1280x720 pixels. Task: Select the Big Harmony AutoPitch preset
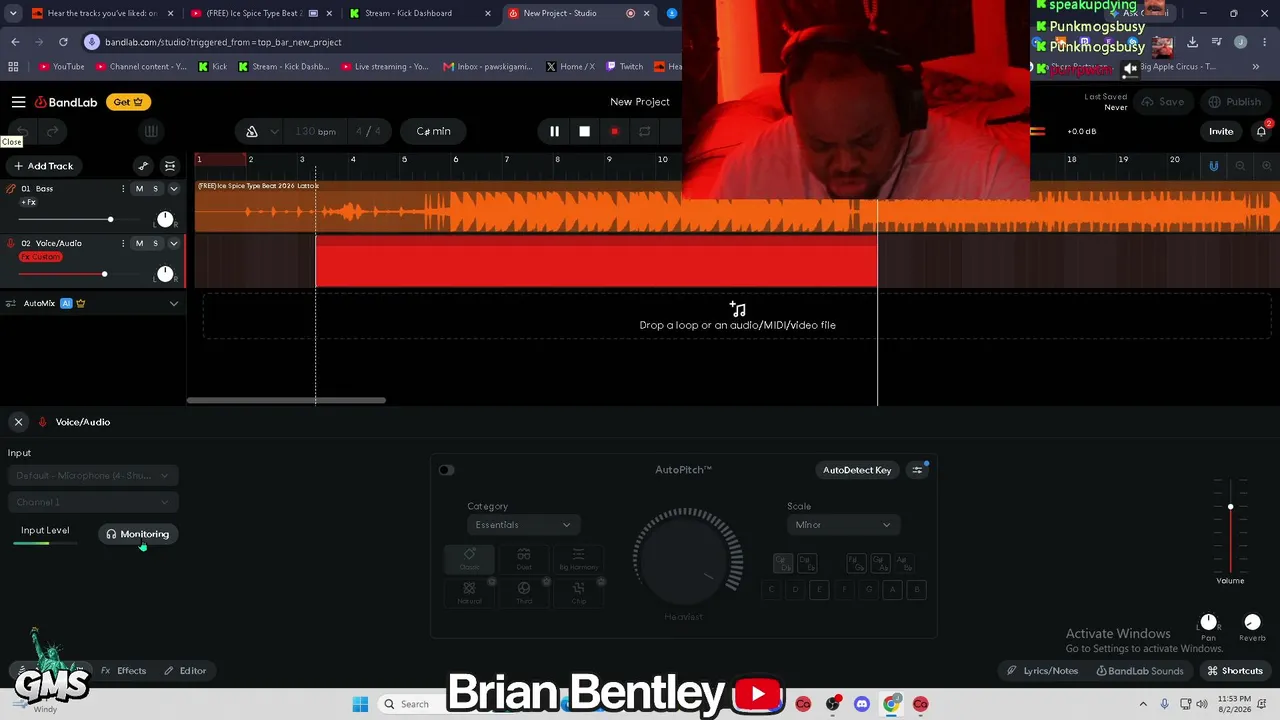(x=578, y=559)
